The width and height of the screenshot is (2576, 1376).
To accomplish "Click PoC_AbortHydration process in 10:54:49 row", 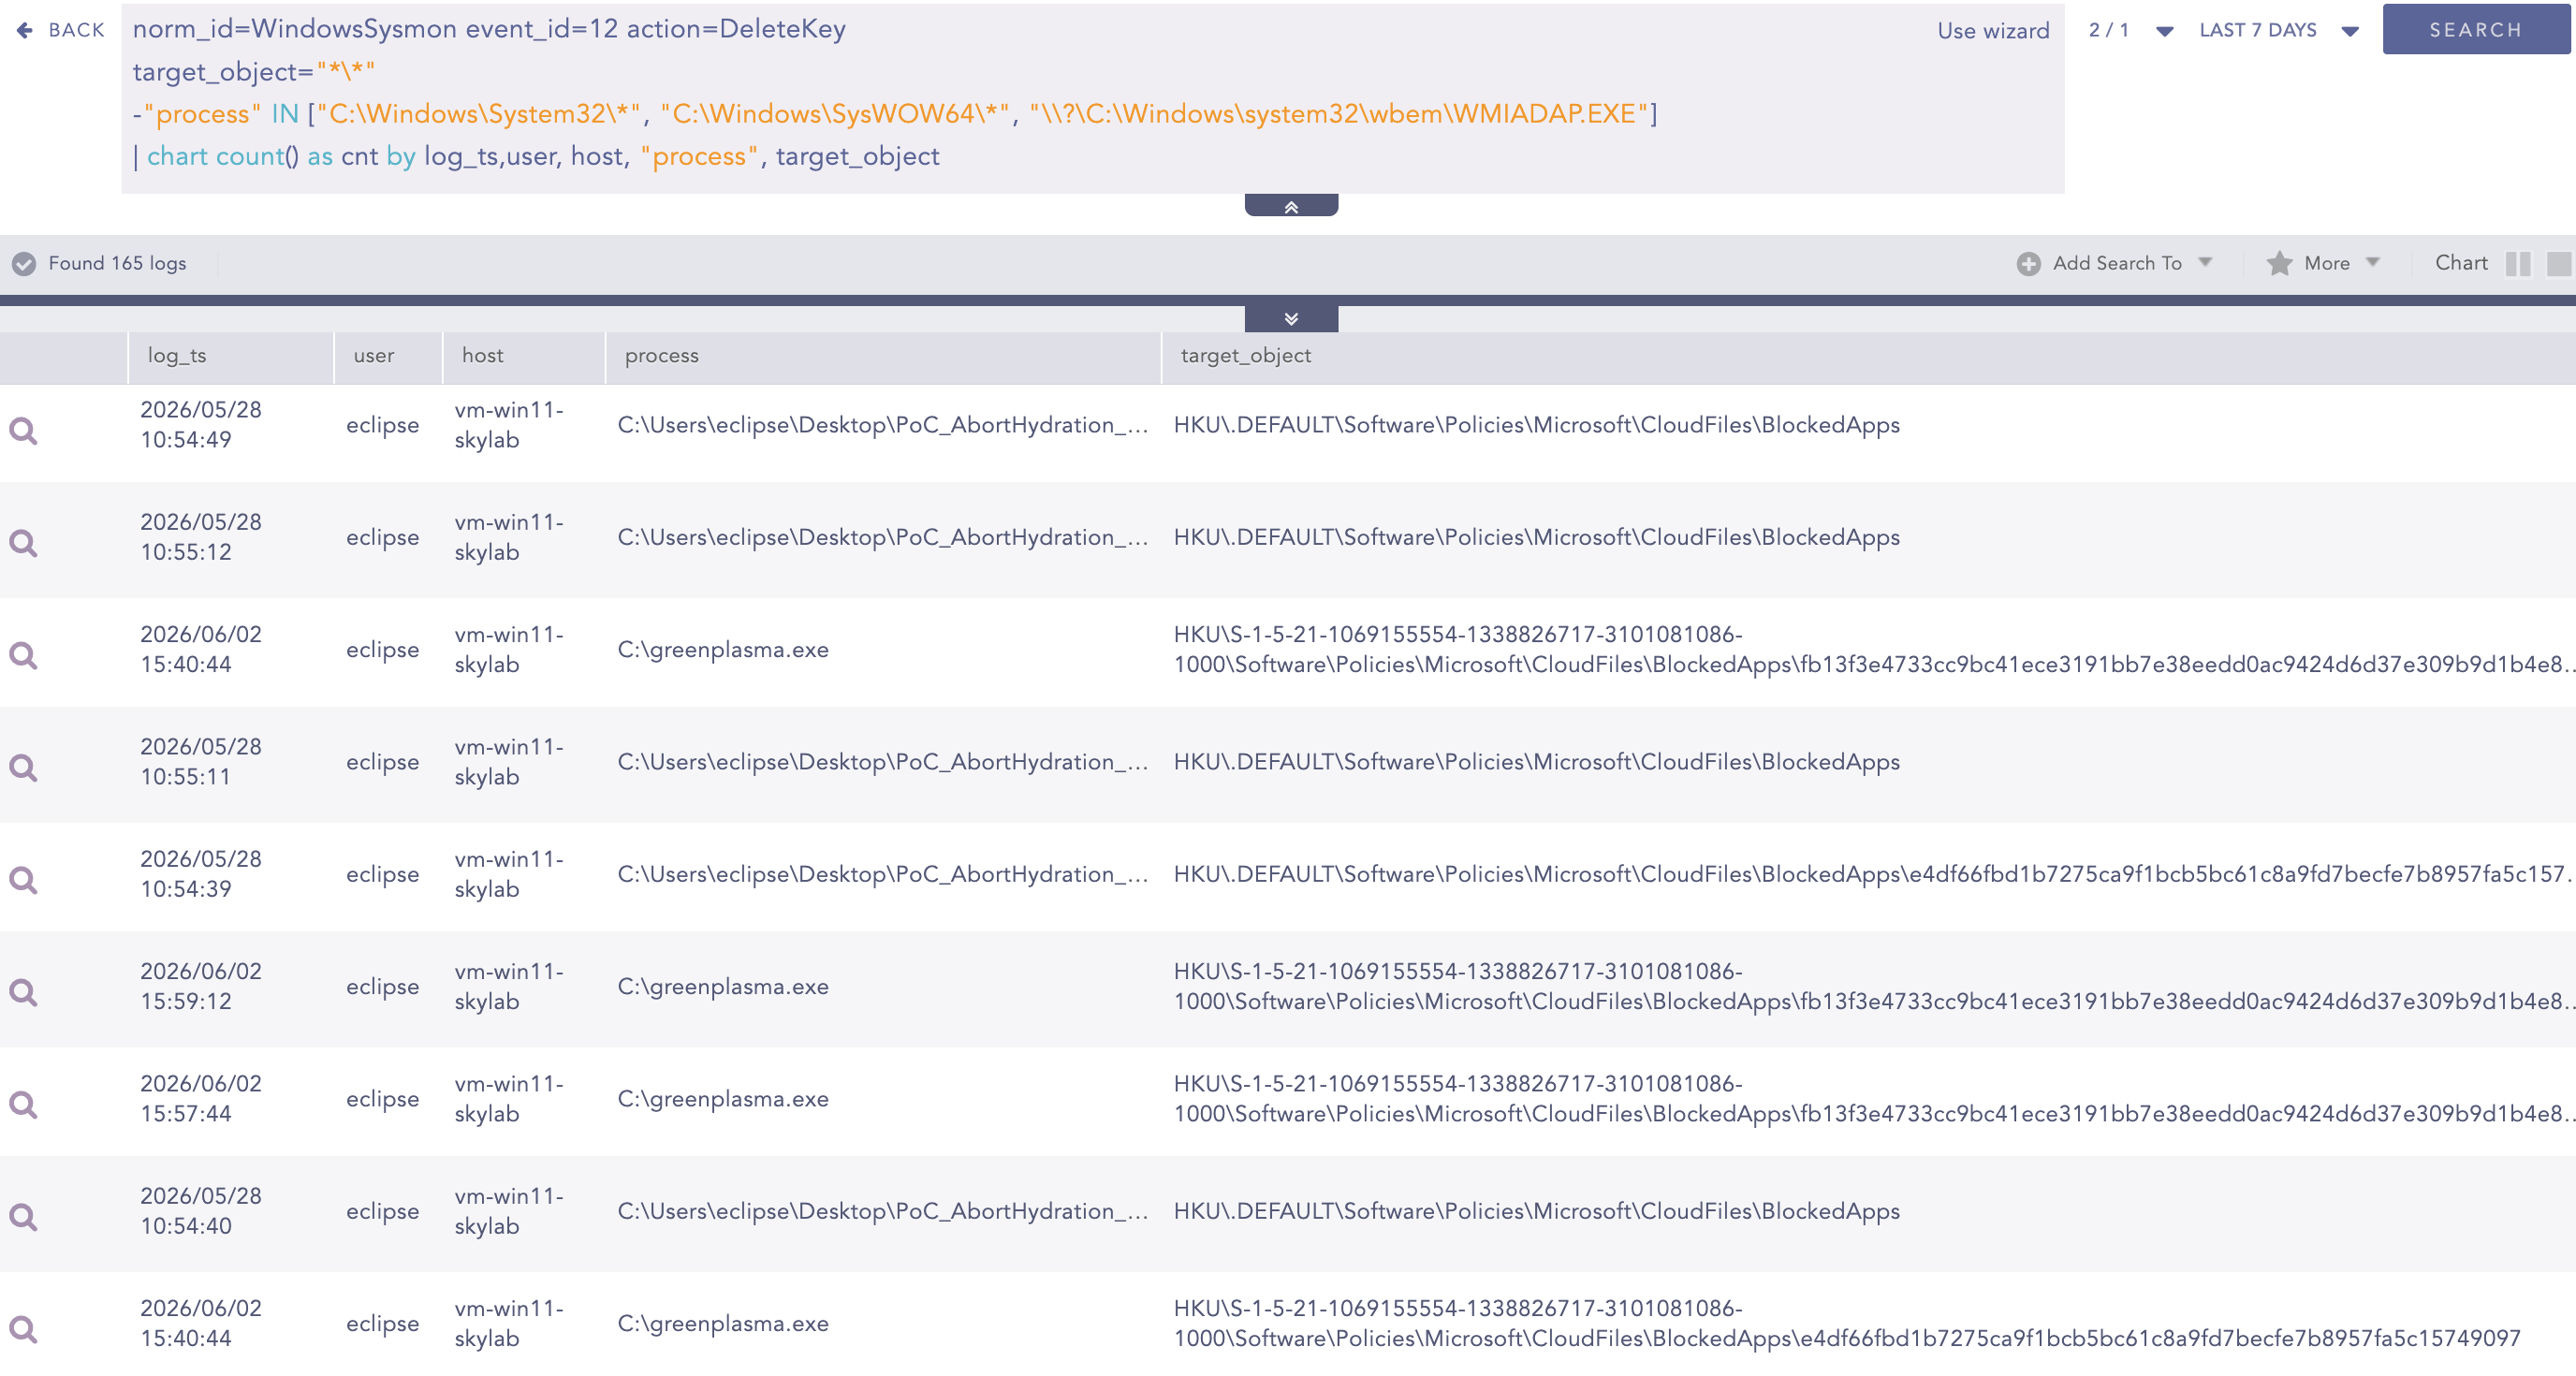I will tap(883, 425).
